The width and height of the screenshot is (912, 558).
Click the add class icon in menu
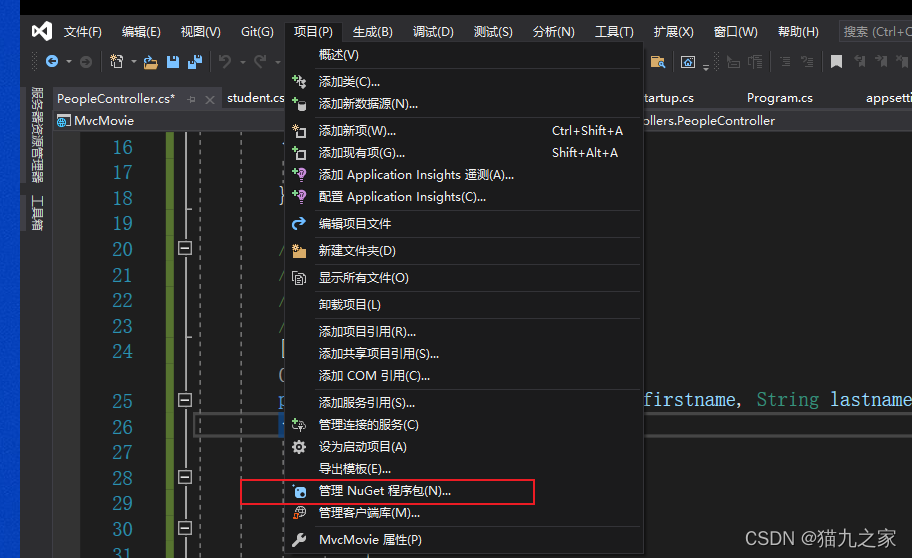click(x=299, y=81)
